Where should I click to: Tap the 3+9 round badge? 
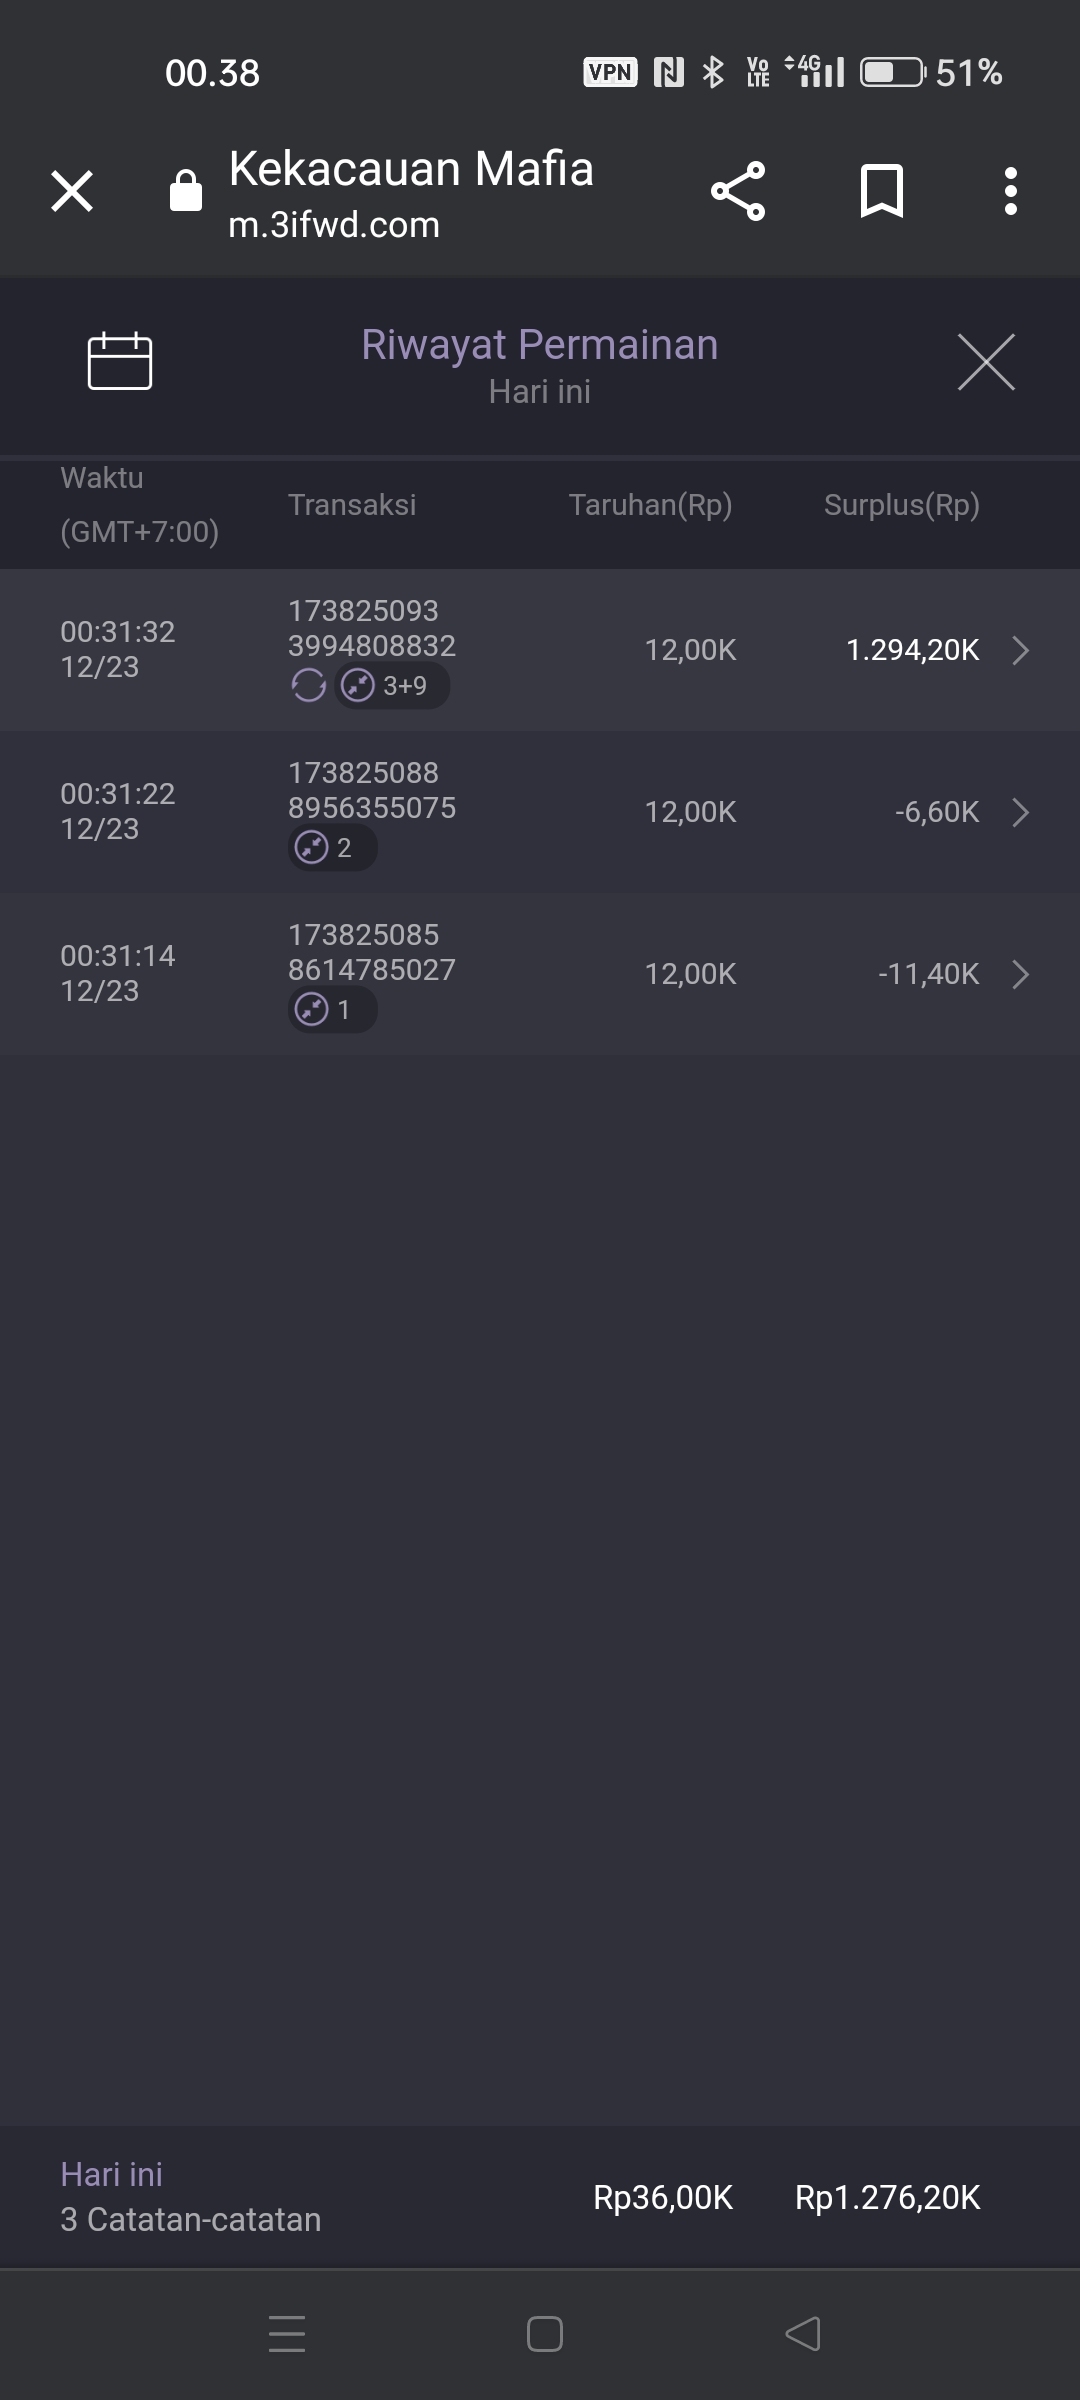tap(392, 686)
